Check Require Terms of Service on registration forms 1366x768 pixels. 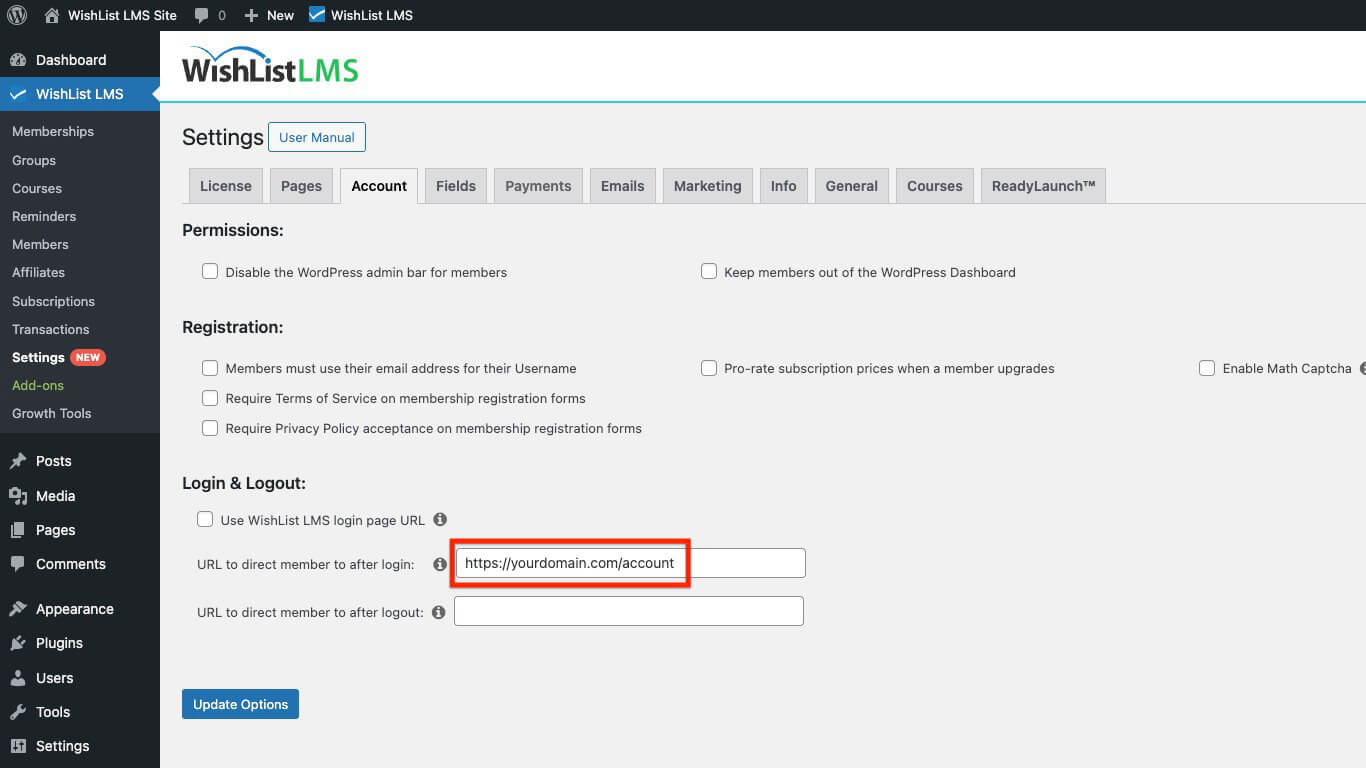210,398
